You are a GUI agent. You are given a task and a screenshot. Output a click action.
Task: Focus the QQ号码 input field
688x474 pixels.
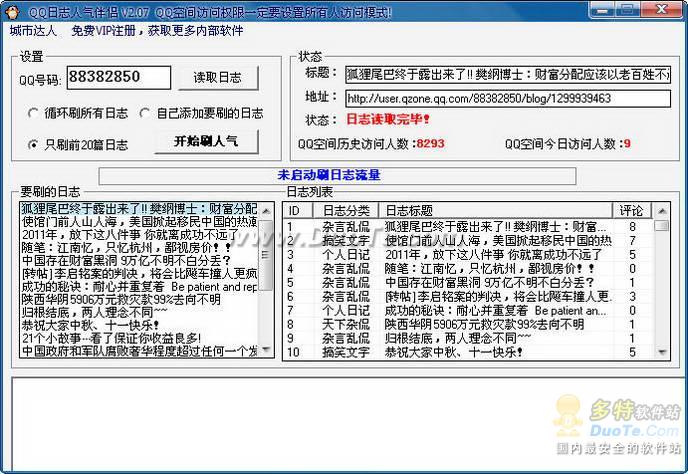(x=118, y=78)
